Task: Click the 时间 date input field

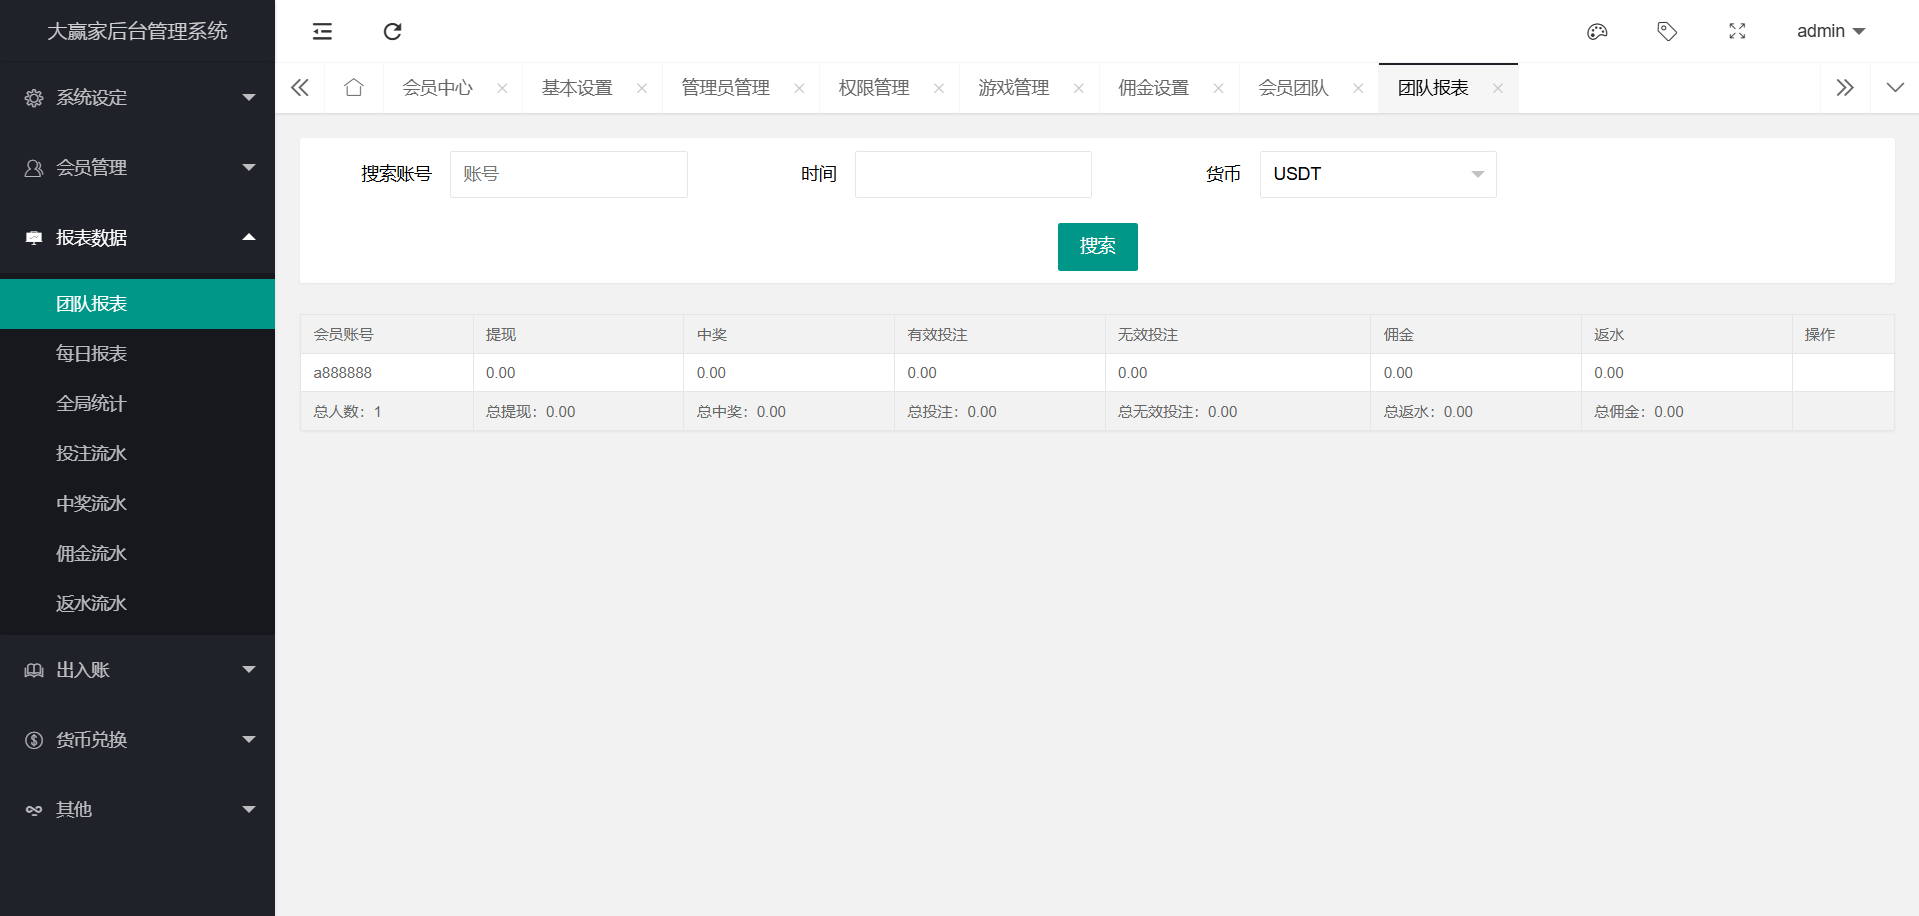Action: pos(972,174)
